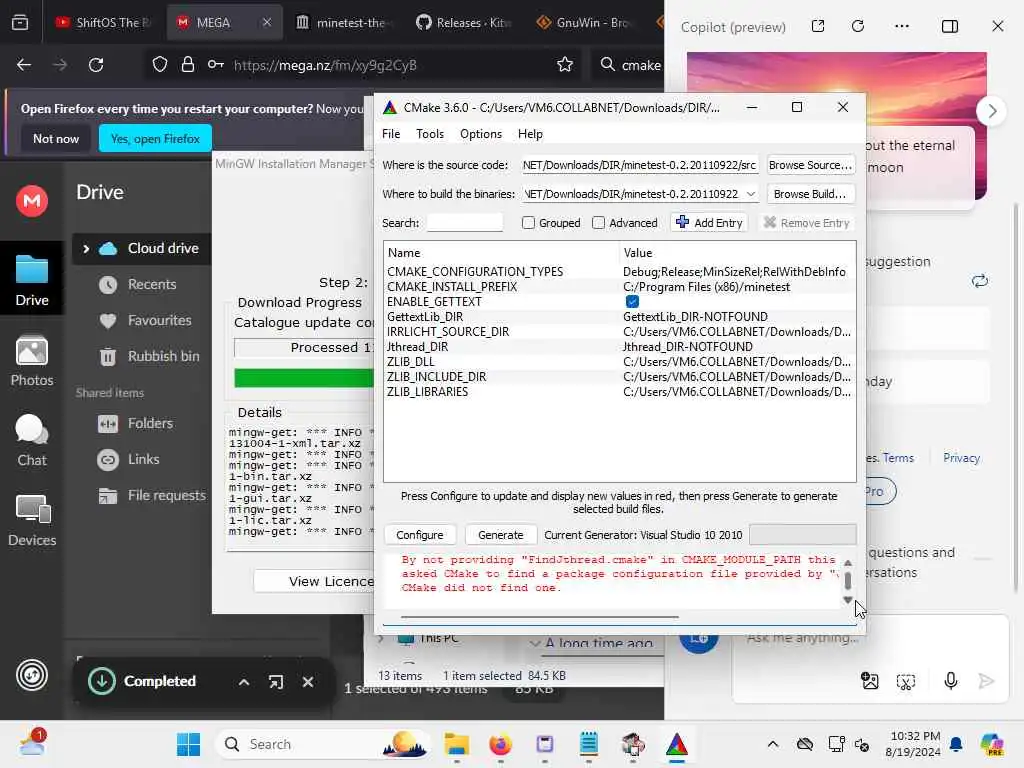
Task: Click Copilot screenshot capture icon
Action: pyautogui.click(x=906, y=682)
